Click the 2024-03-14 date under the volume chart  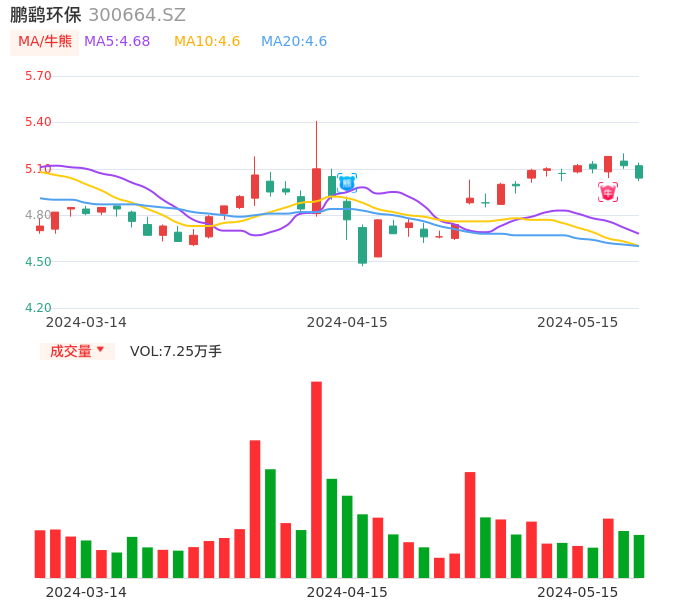click(x=86, y=592)
